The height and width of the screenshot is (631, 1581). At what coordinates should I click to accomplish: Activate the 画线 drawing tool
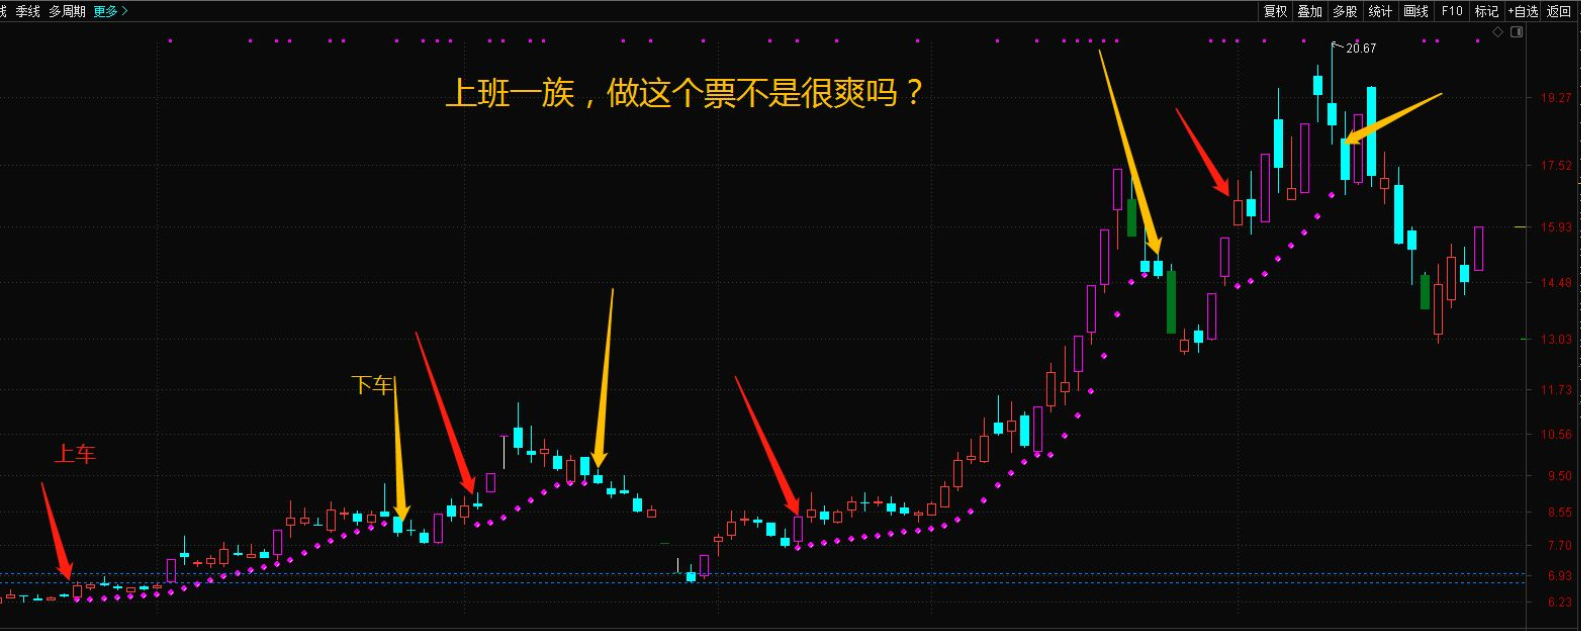tap(1416, 11)
